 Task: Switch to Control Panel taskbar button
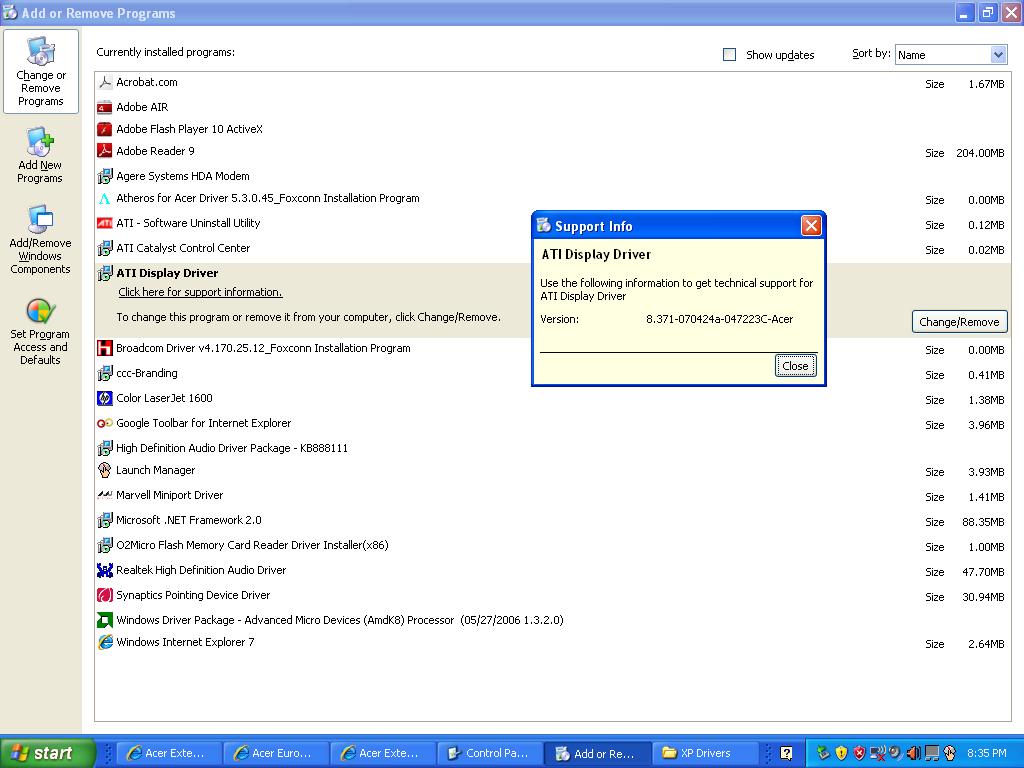click(x=490, y=753)
